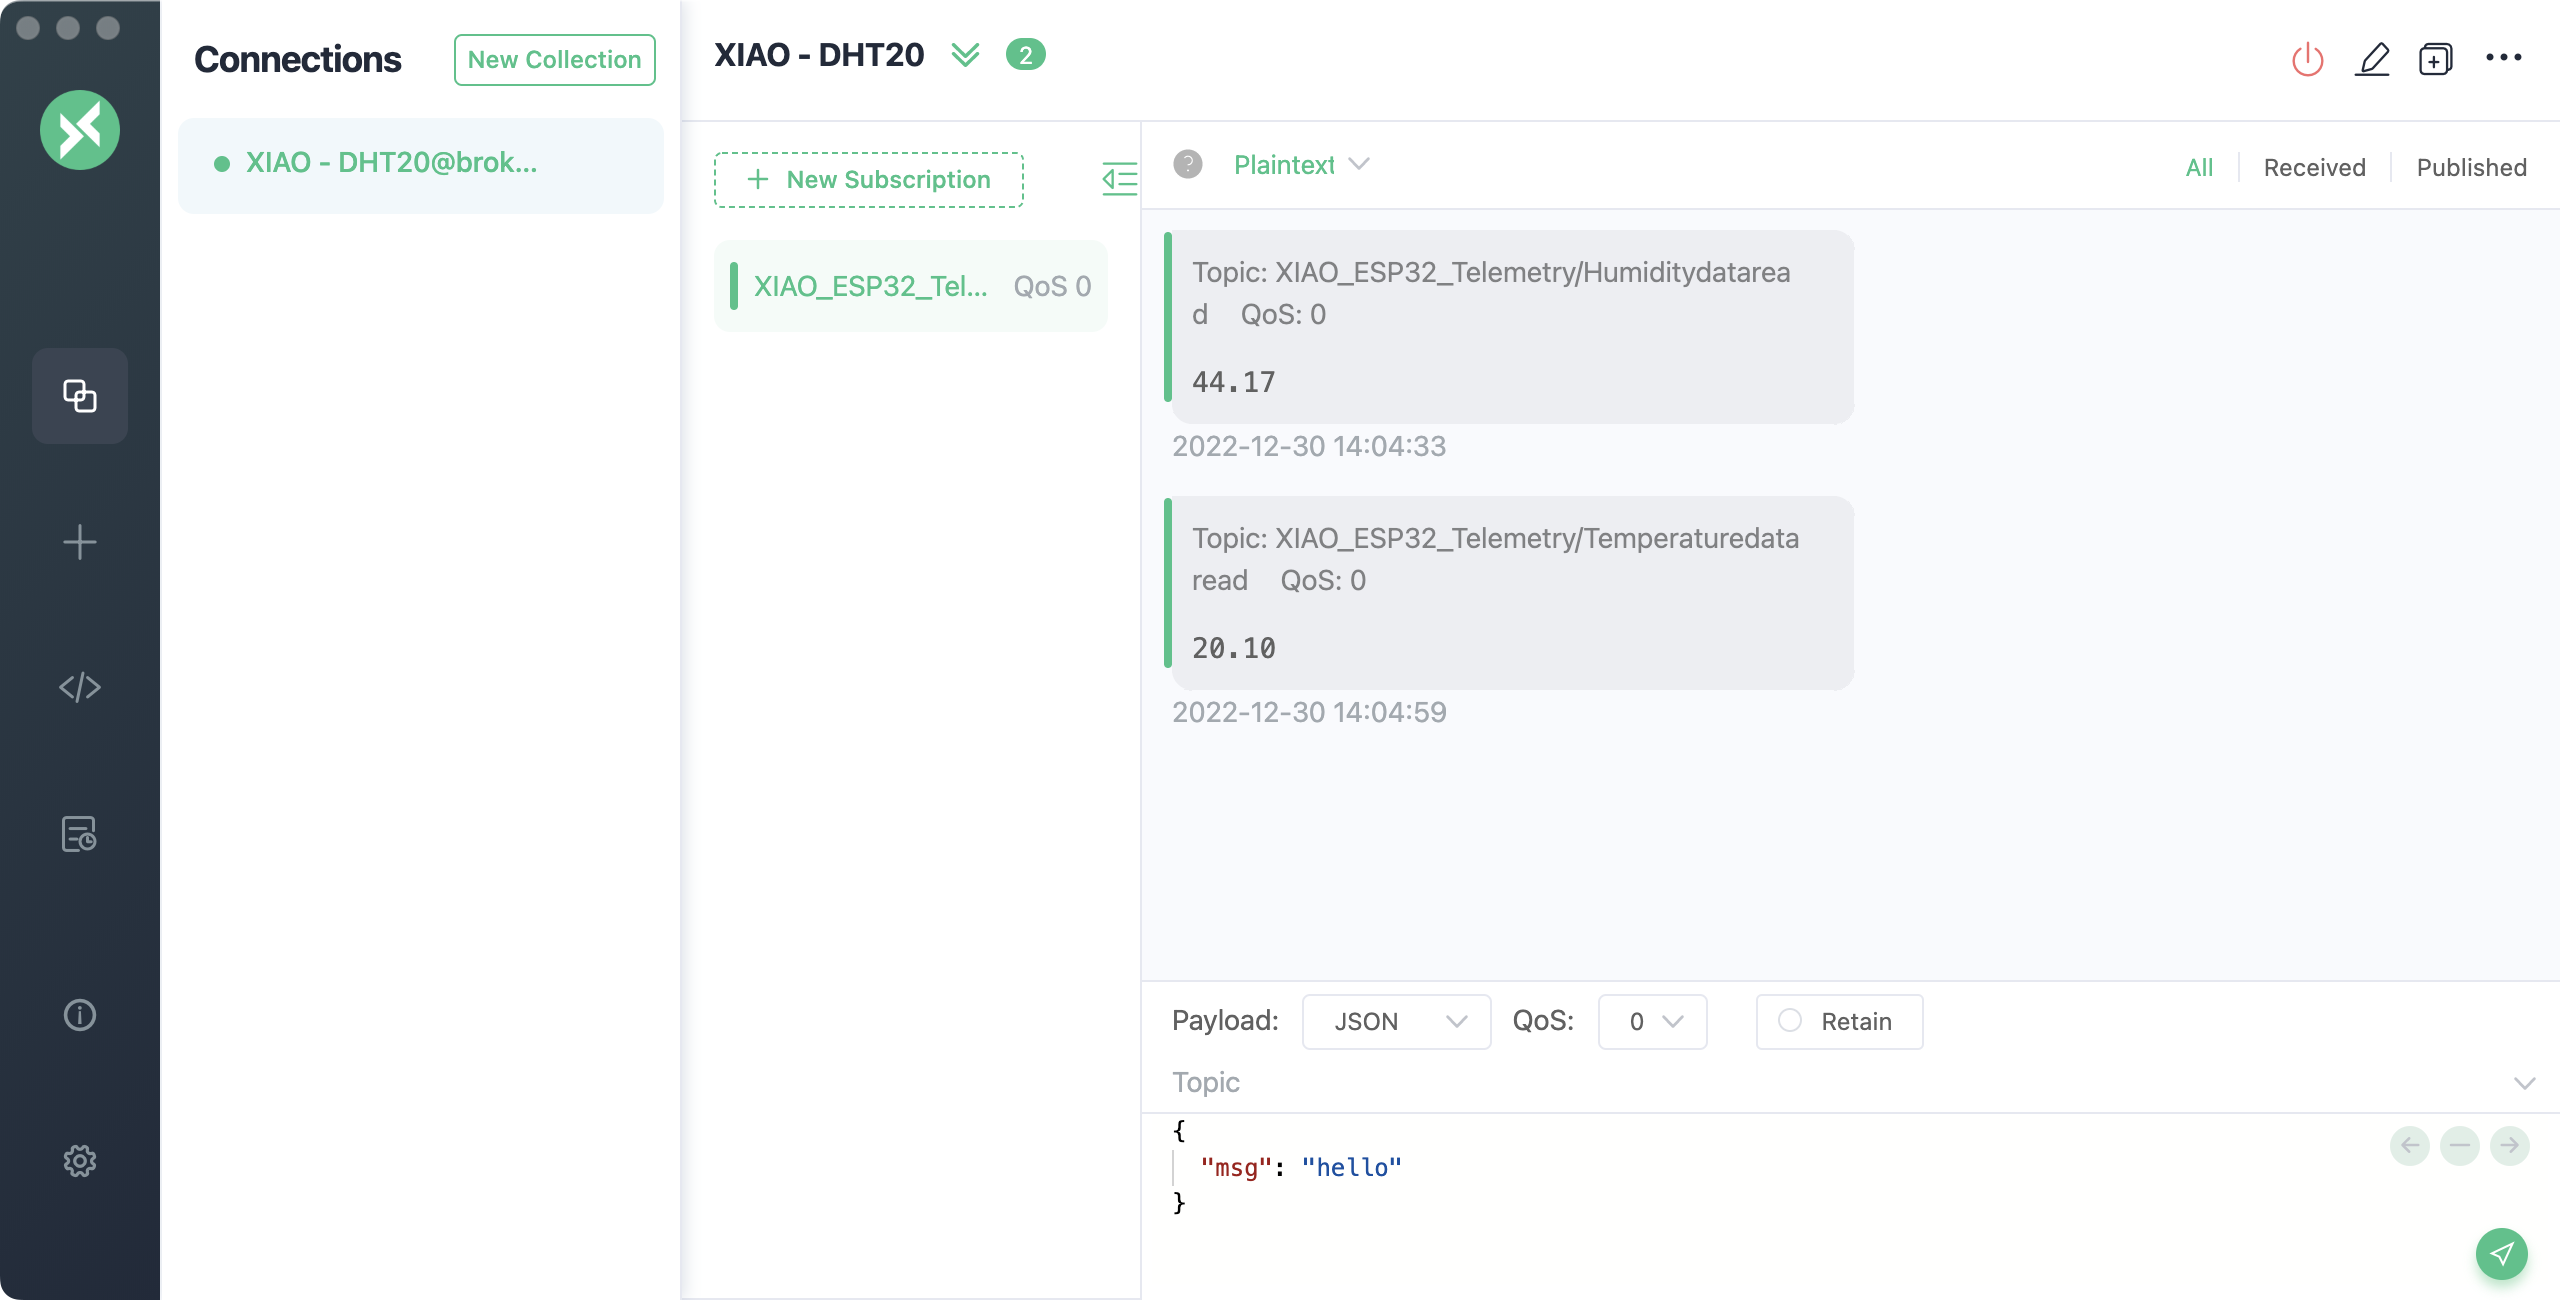Open the three-dots more menu
The height and width of the screenshot is (1300, 2560).
2504,58
